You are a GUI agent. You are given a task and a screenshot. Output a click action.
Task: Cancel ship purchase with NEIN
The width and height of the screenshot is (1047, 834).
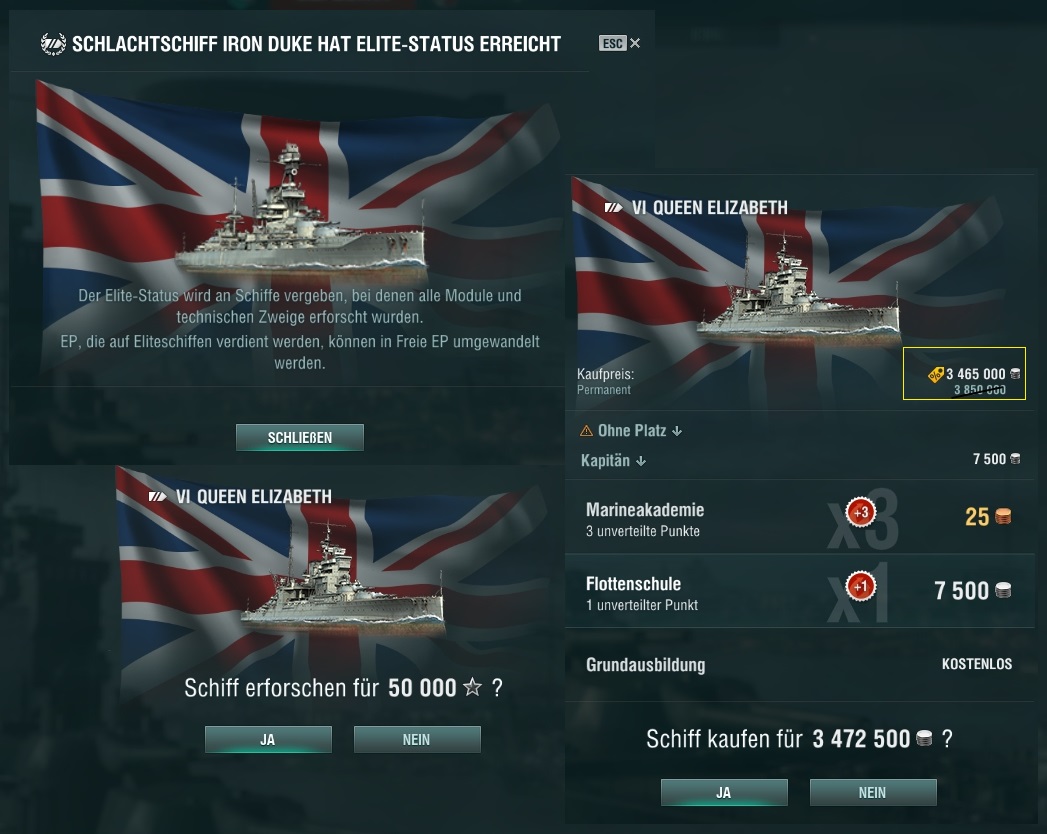point(873,793)
